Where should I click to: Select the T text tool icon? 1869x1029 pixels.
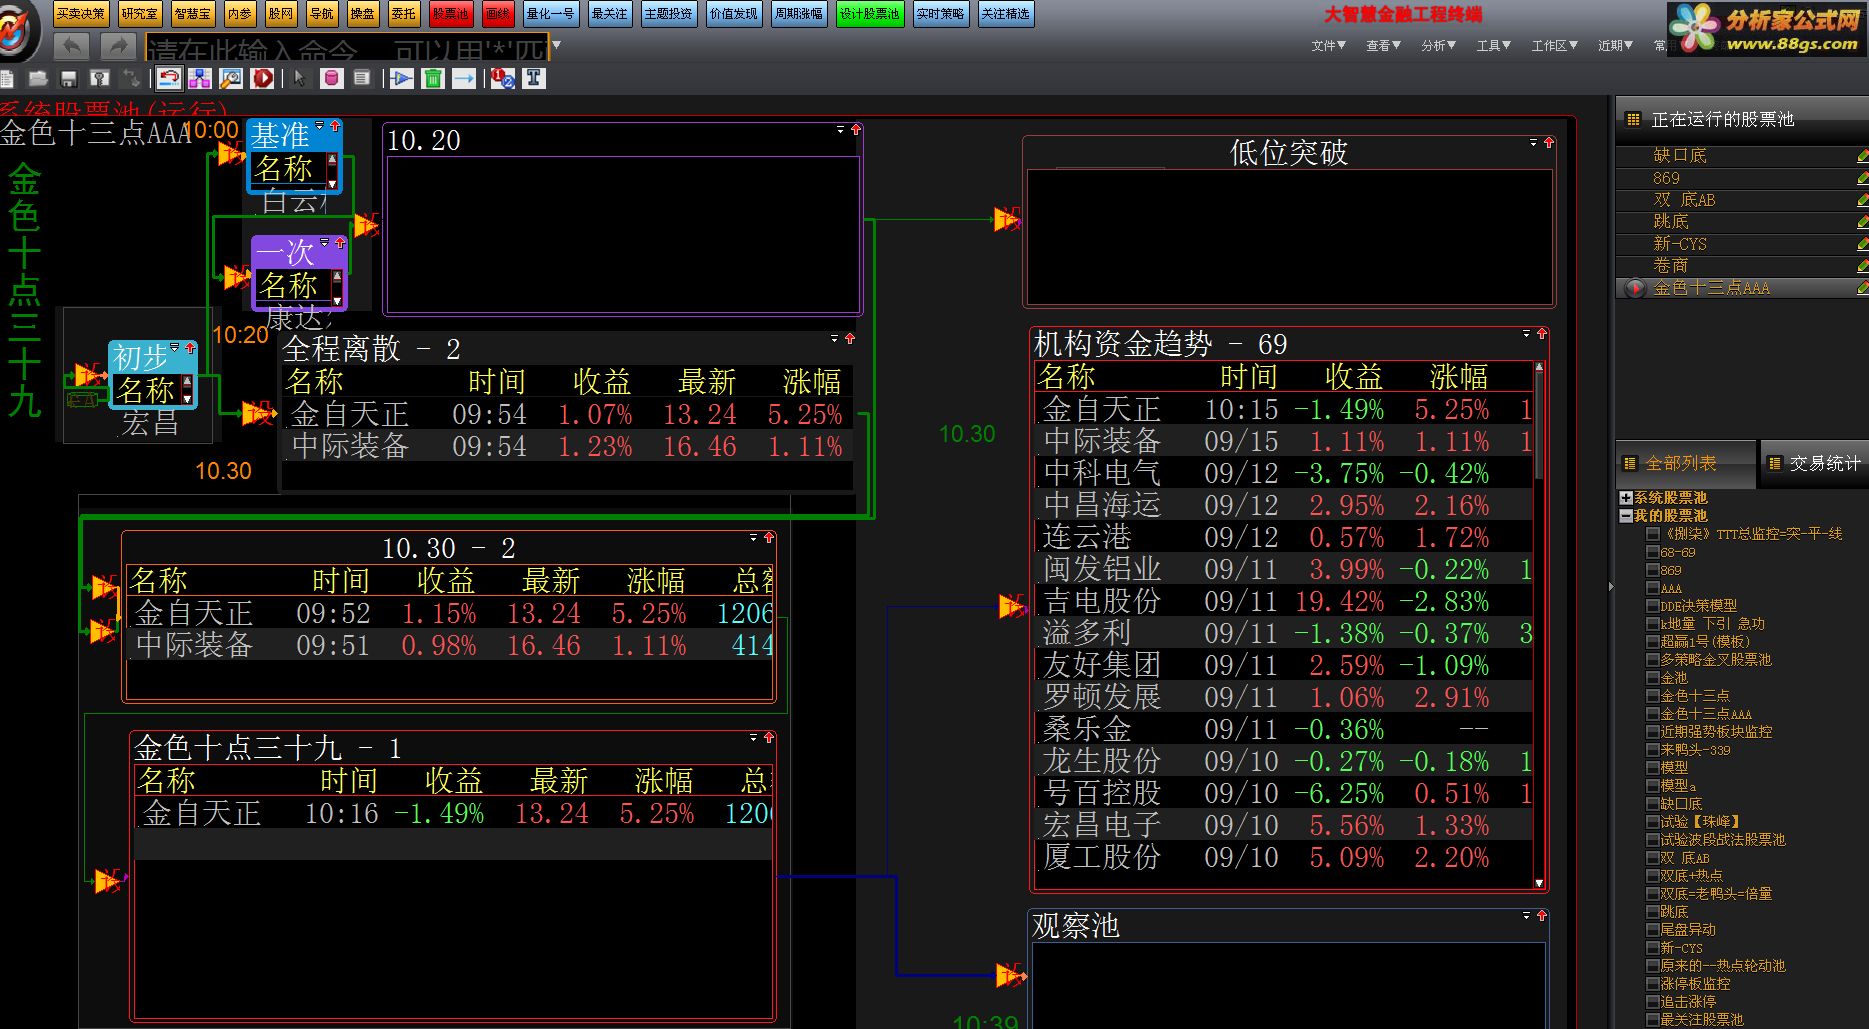[x=534, y=78]
